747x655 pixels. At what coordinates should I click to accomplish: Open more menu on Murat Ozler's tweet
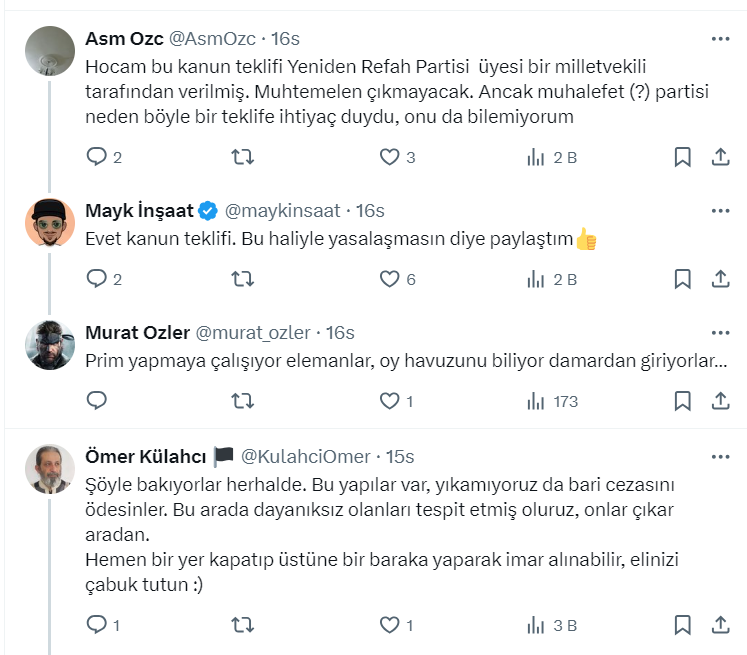pos(720,333)
